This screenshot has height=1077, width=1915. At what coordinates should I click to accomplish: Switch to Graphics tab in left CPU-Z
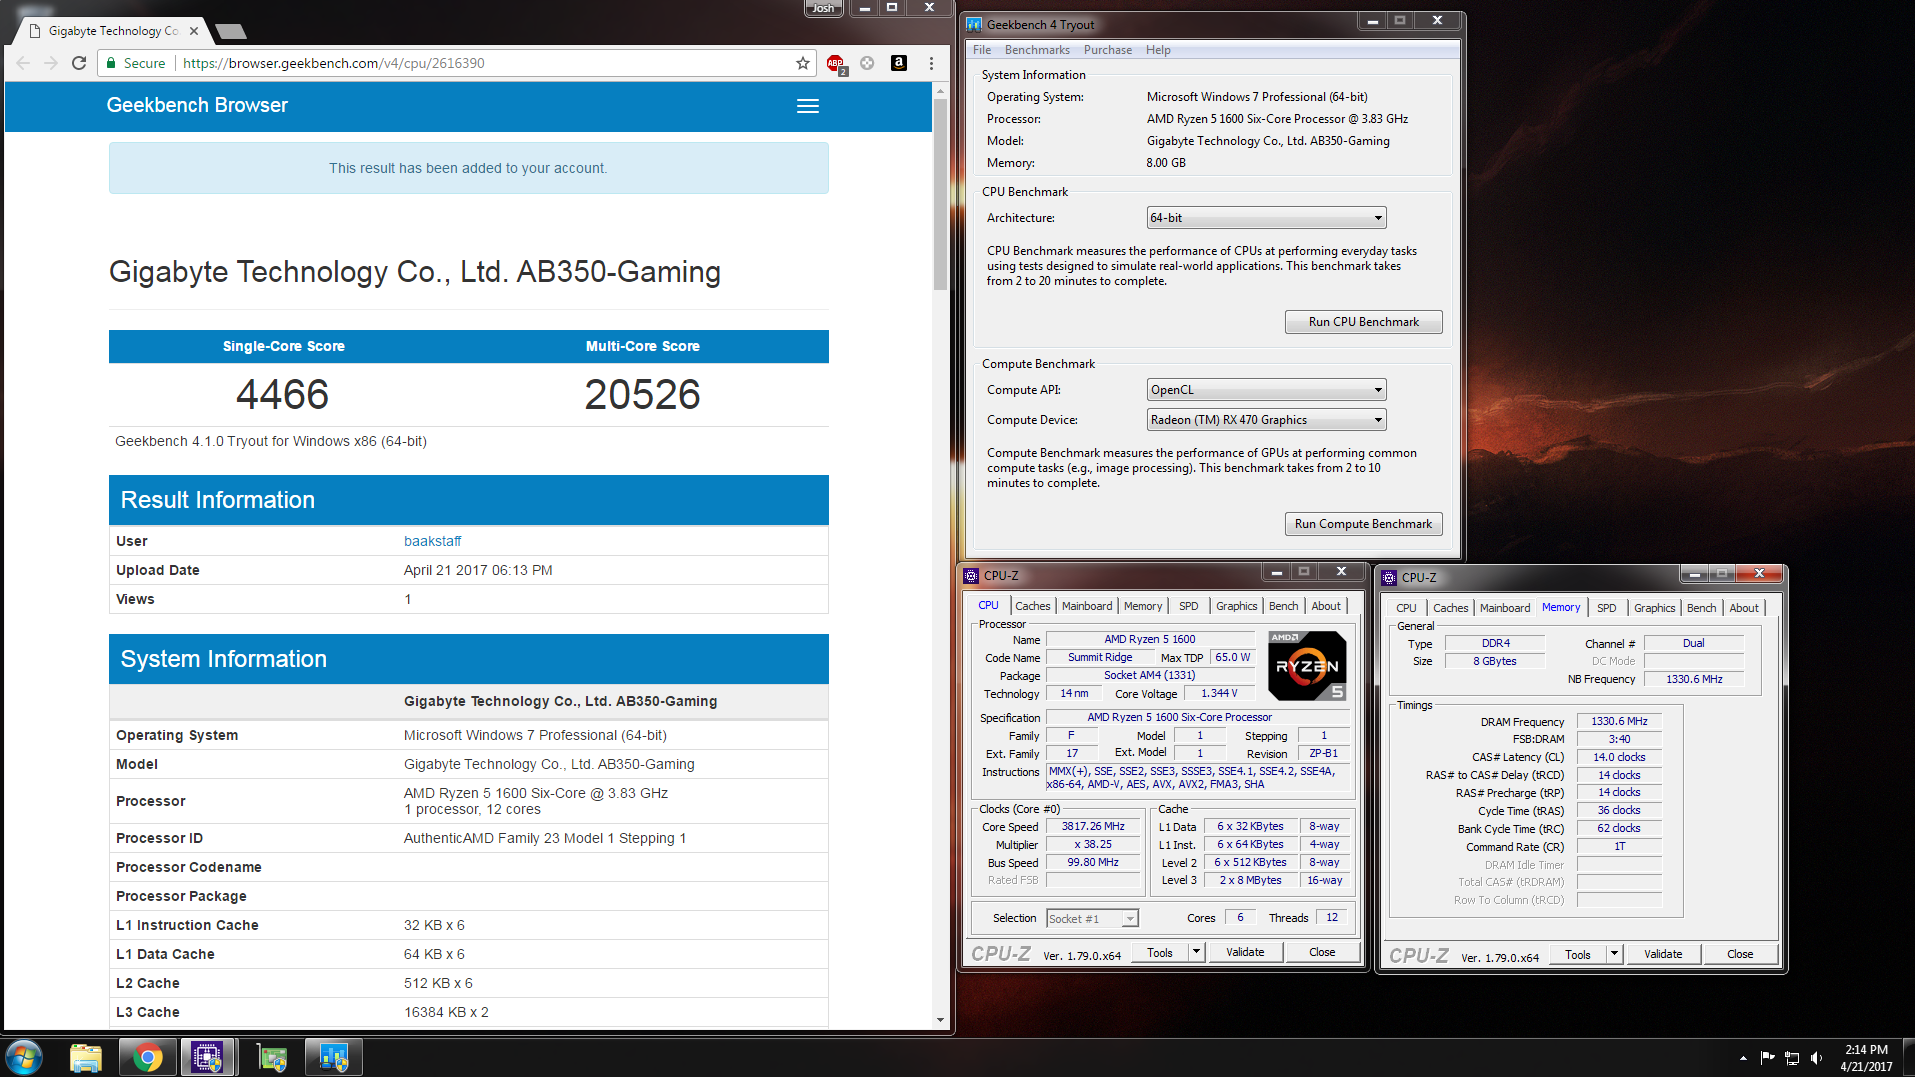point(1236,606)
